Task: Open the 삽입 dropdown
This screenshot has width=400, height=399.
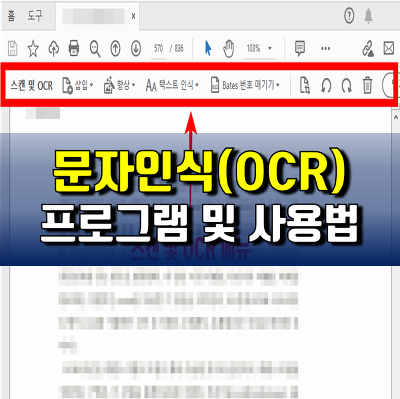Action: point(78,85)
